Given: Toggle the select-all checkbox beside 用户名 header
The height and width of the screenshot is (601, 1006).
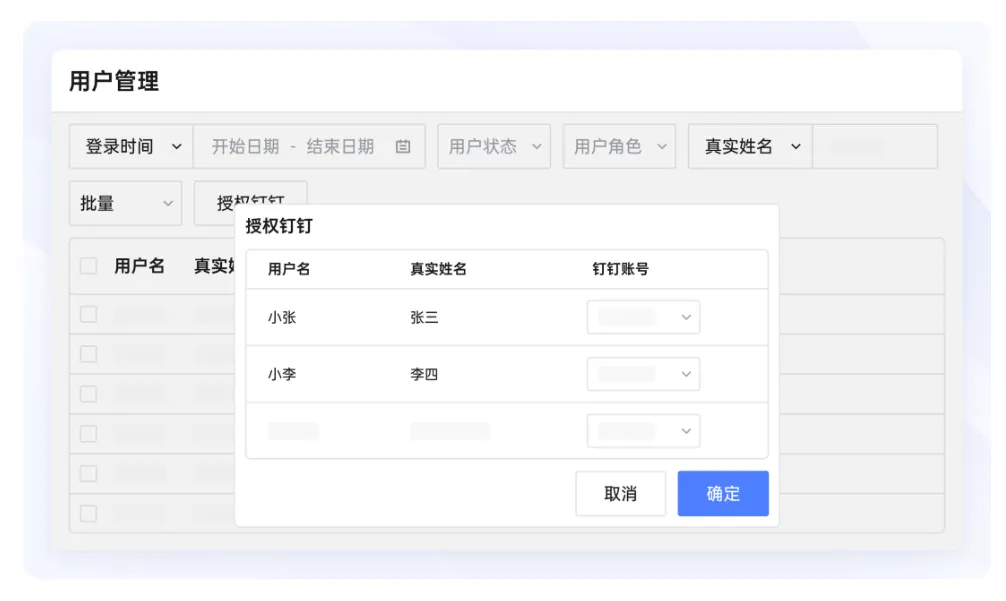Looking at the screenshot, I should pyautogui.click(x=89, y=266).
